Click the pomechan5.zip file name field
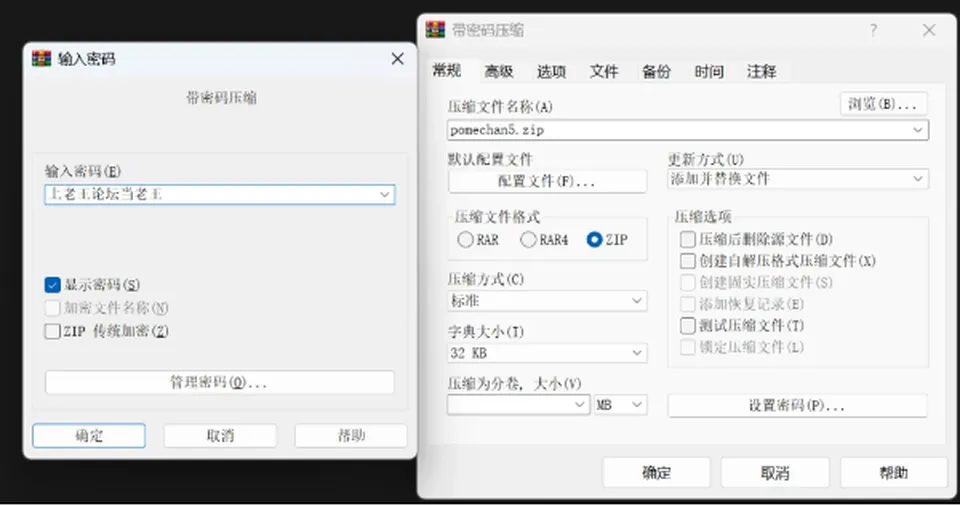Screen dimensions: 960x506 pyautogui.click(x=688, y=130)
